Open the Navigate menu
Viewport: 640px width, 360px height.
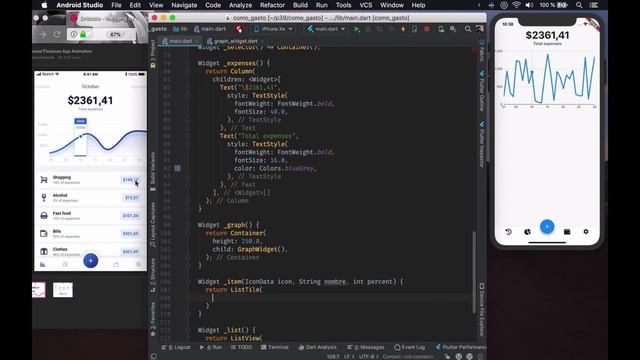coord(184,5)
